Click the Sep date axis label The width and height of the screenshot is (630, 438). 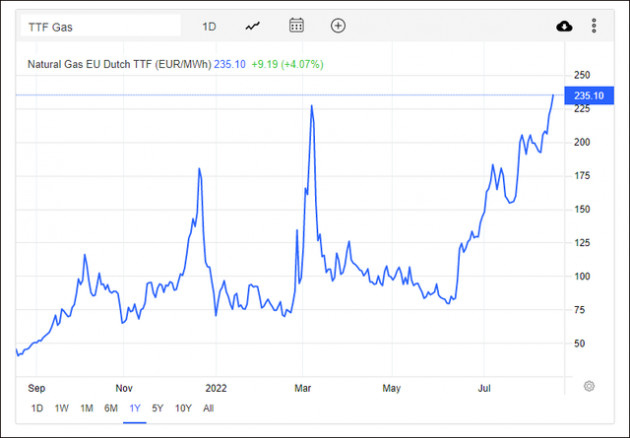(x=37, y=388)
